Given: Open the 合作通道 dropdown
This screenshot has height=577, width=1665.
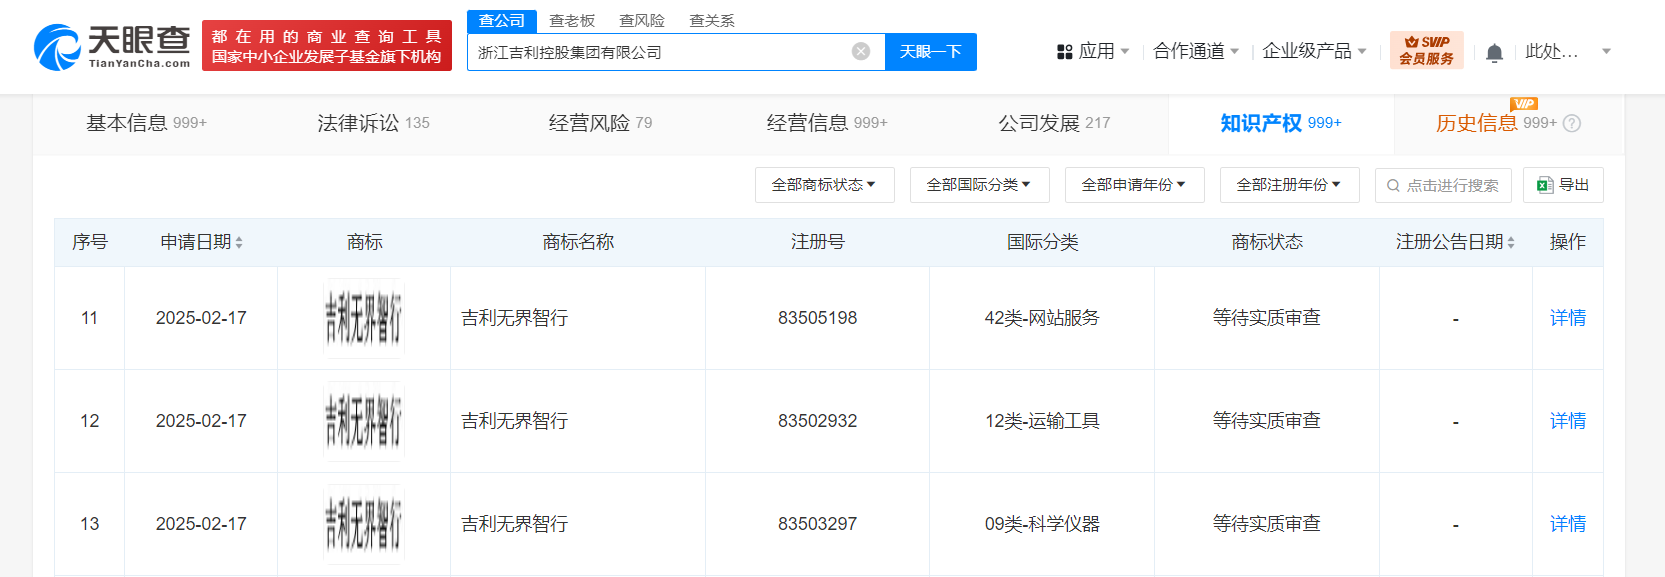Looking at the screenshot, I should (x=1196, y=51).
